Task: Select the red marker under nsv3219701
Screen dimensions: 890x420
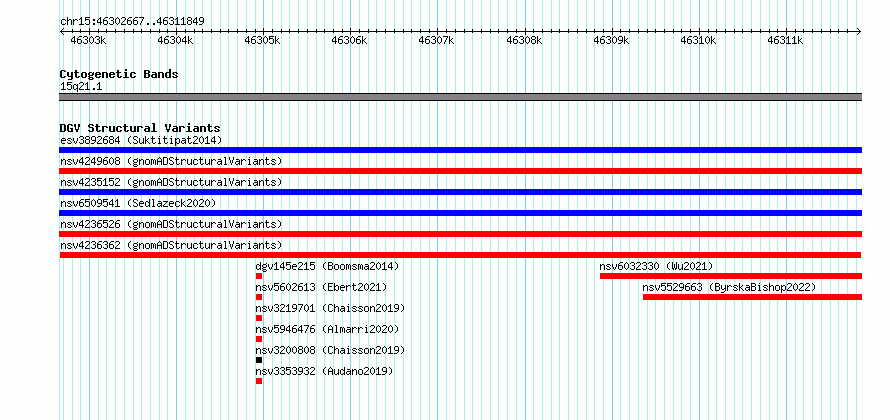Action: click(259, 318)
